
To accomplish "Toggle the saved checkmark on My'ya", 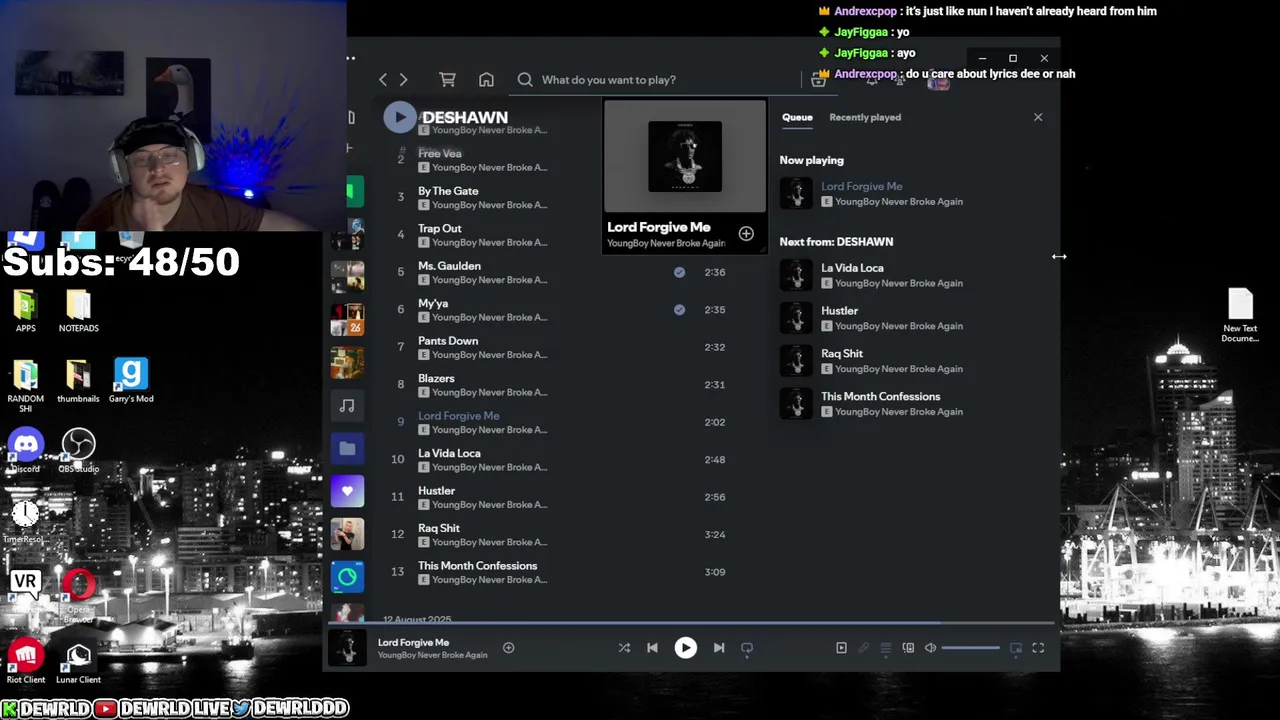I will pyautogui.click(x=679, y=310).
